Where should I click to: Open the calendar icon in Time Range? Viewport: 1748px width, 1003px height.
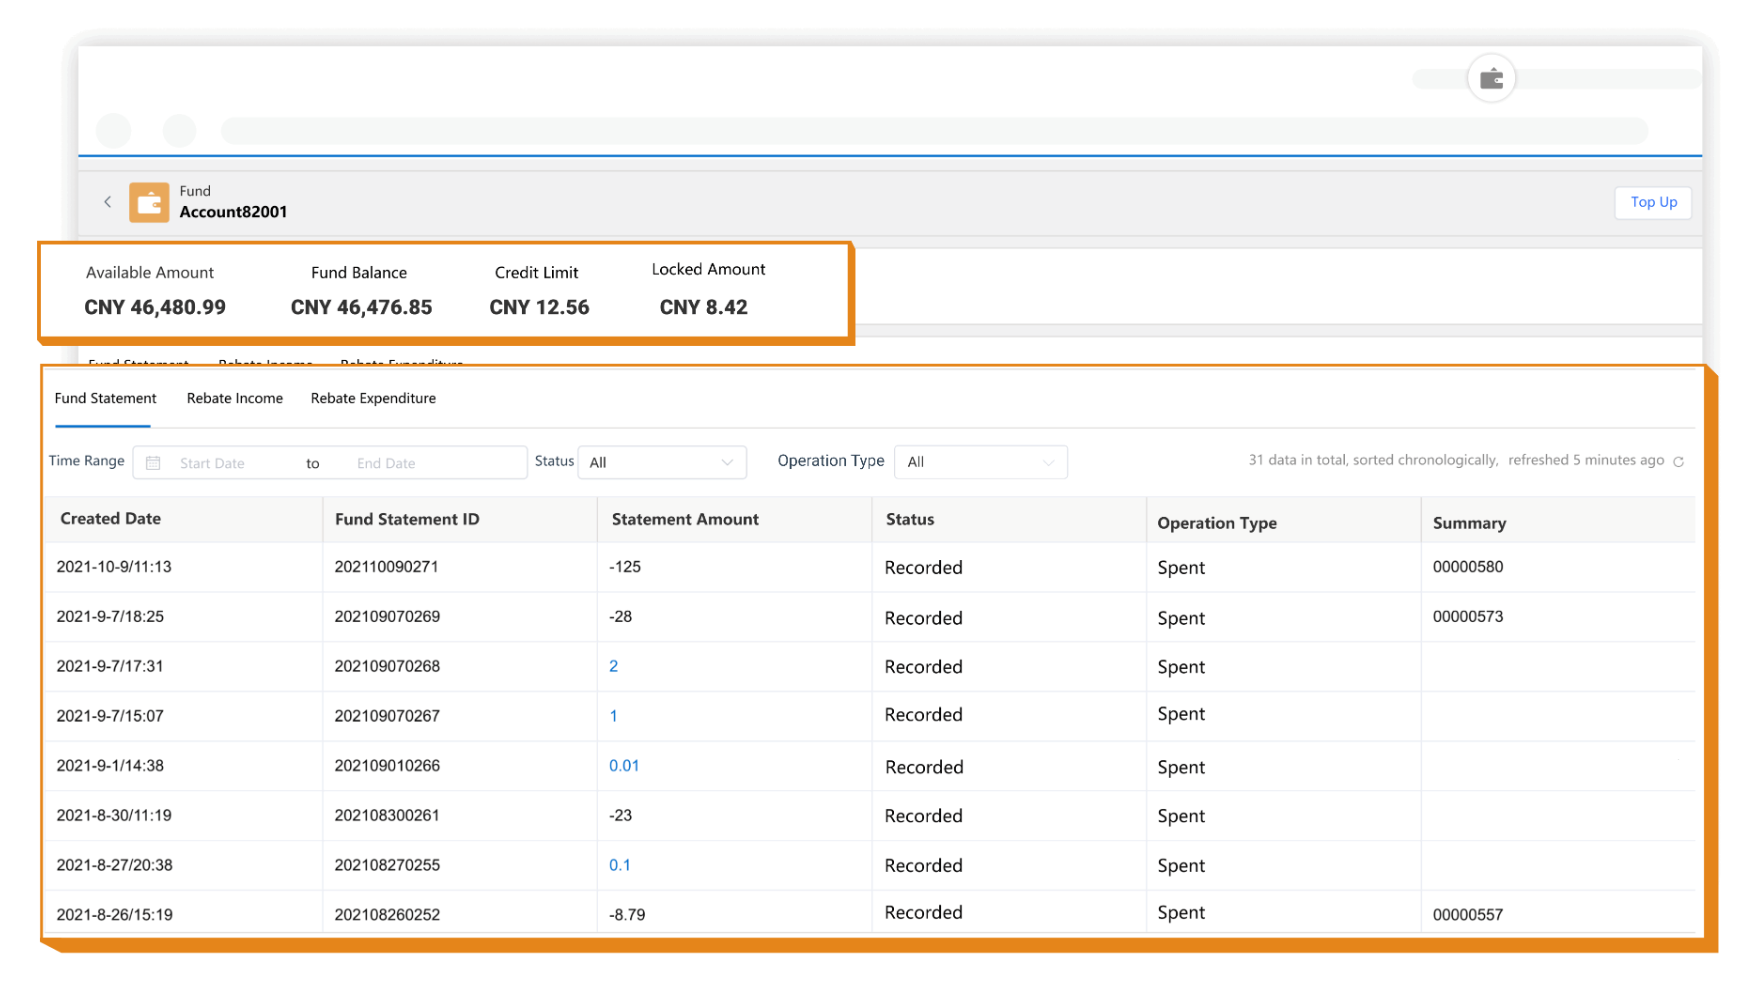point(153,463)
